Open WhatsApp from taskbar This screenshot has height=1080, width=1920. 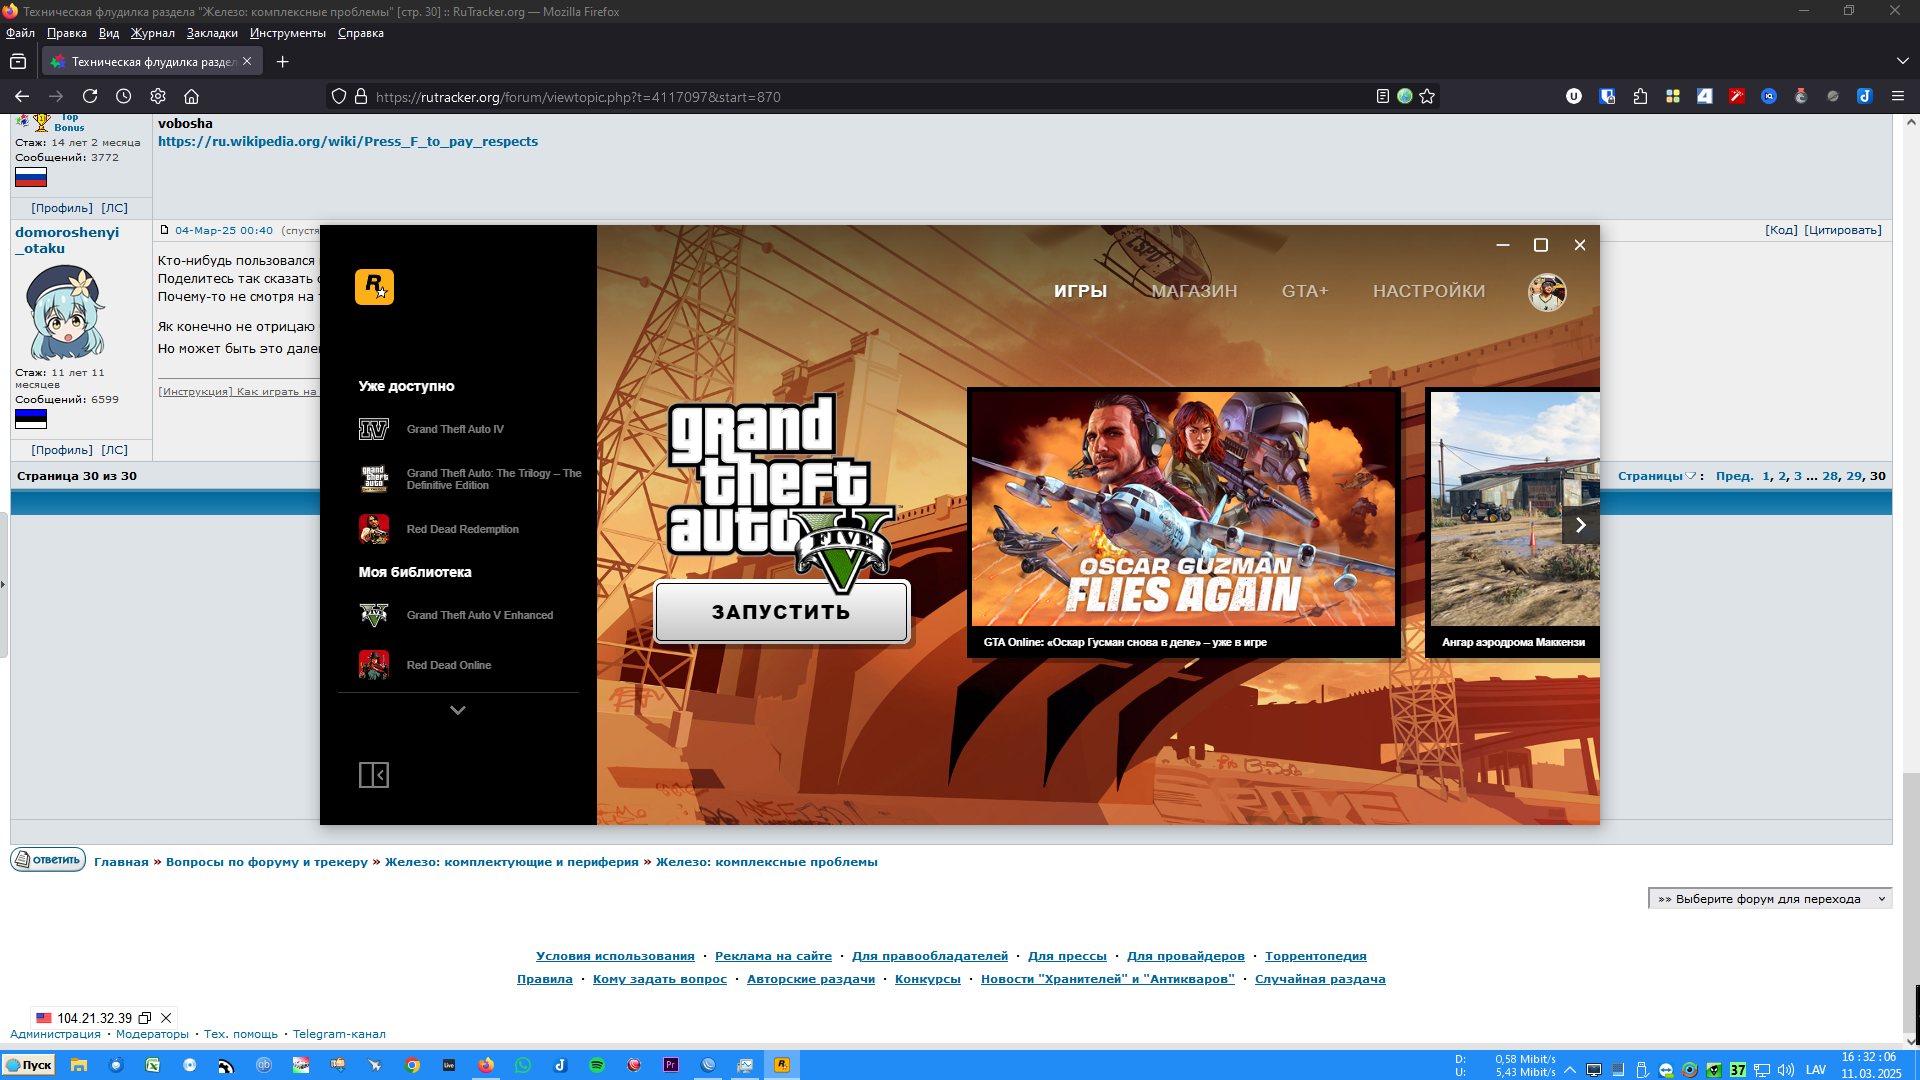click(x=523, y=1066)
